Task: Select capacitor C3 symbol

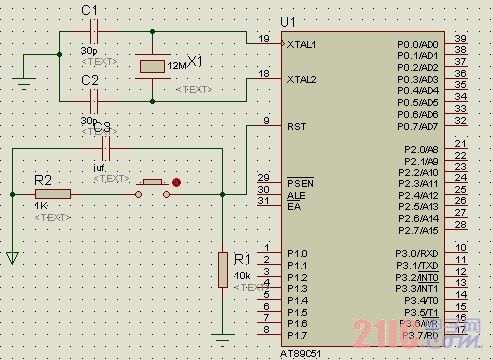Action: click(106, 149)
